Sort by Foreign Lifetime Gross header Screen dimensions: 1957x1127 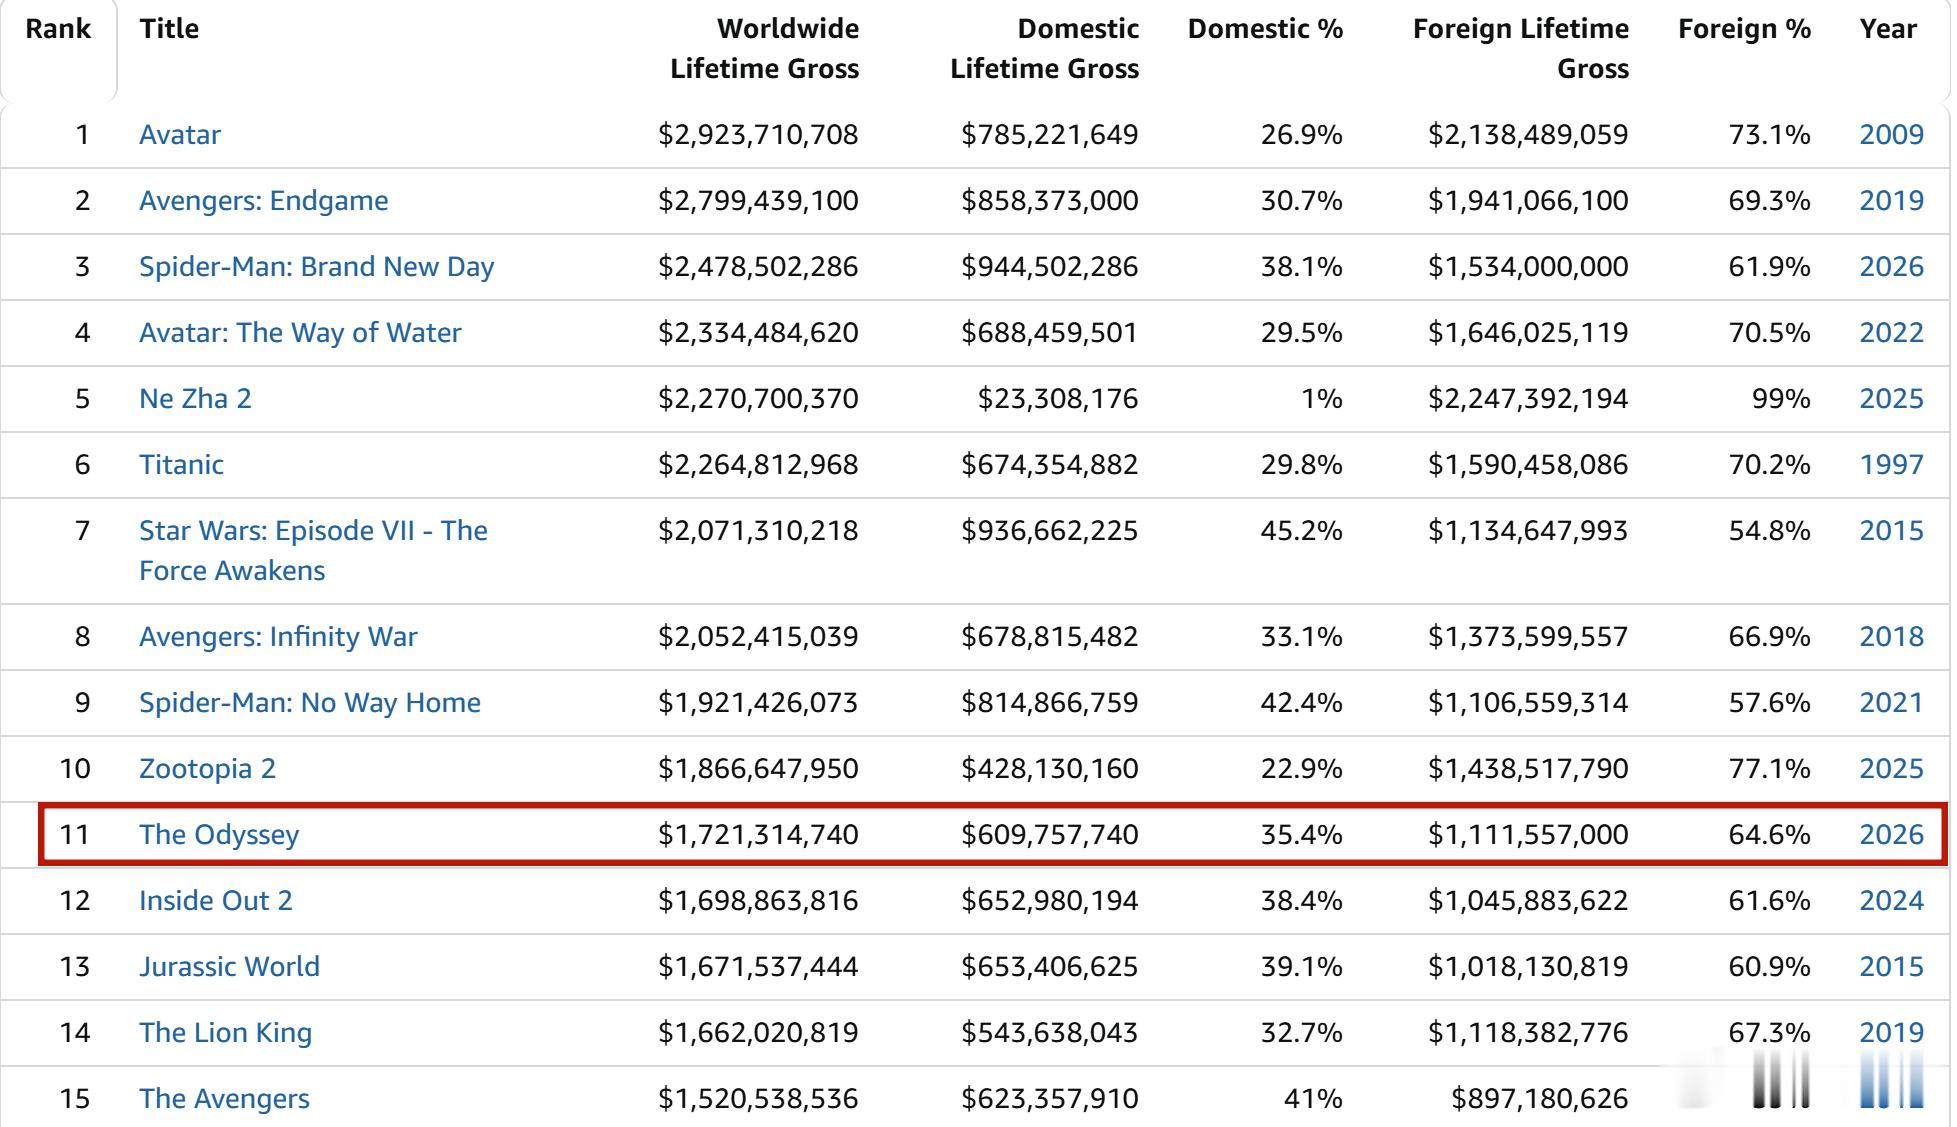point(1521,48)
